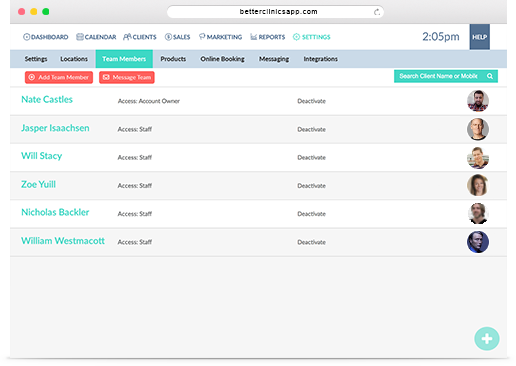
Task: Click Nate Castles avatar photo
Action: (x=478, y=101)
